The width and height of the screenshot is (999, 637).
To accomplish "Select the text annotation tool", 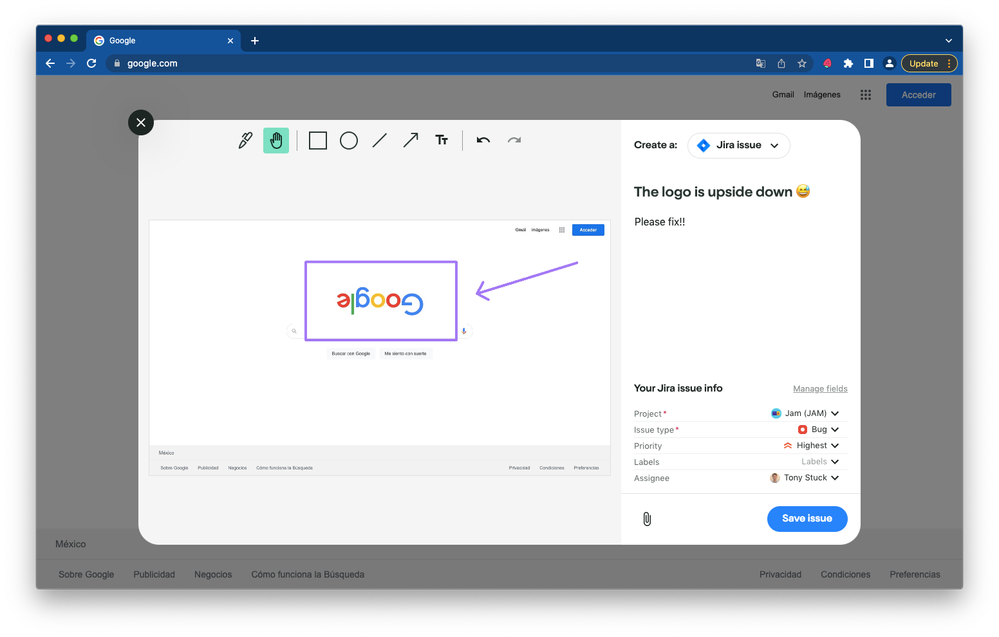I will click(442, 140).
